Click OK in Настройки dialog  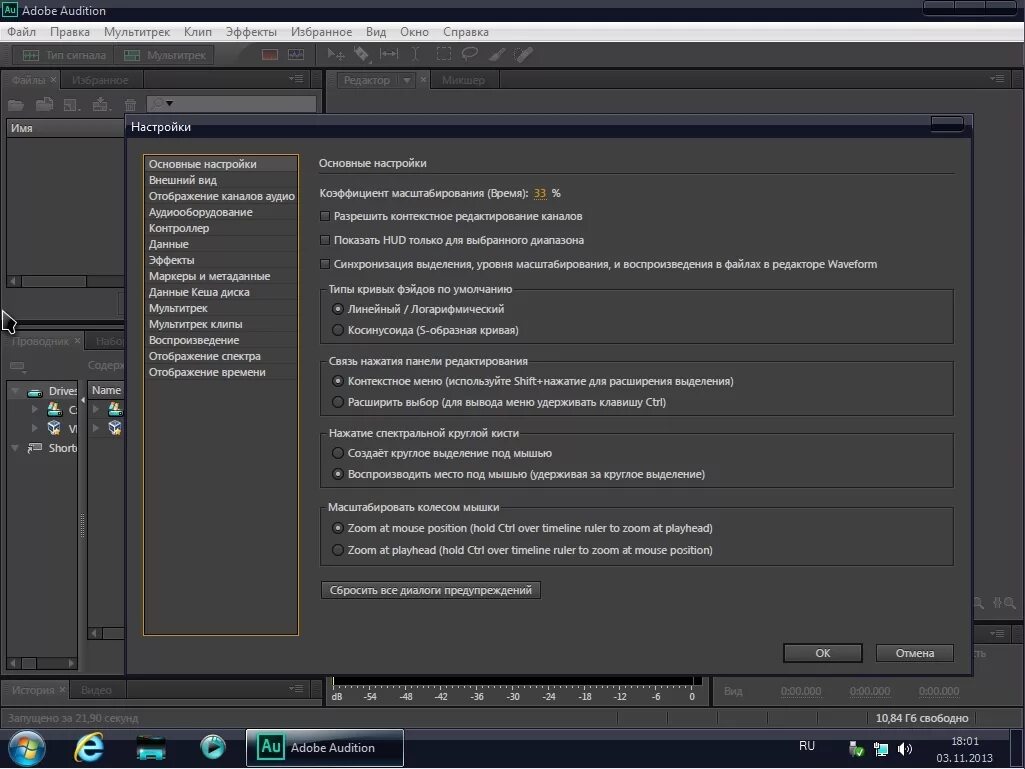(822, 653)
